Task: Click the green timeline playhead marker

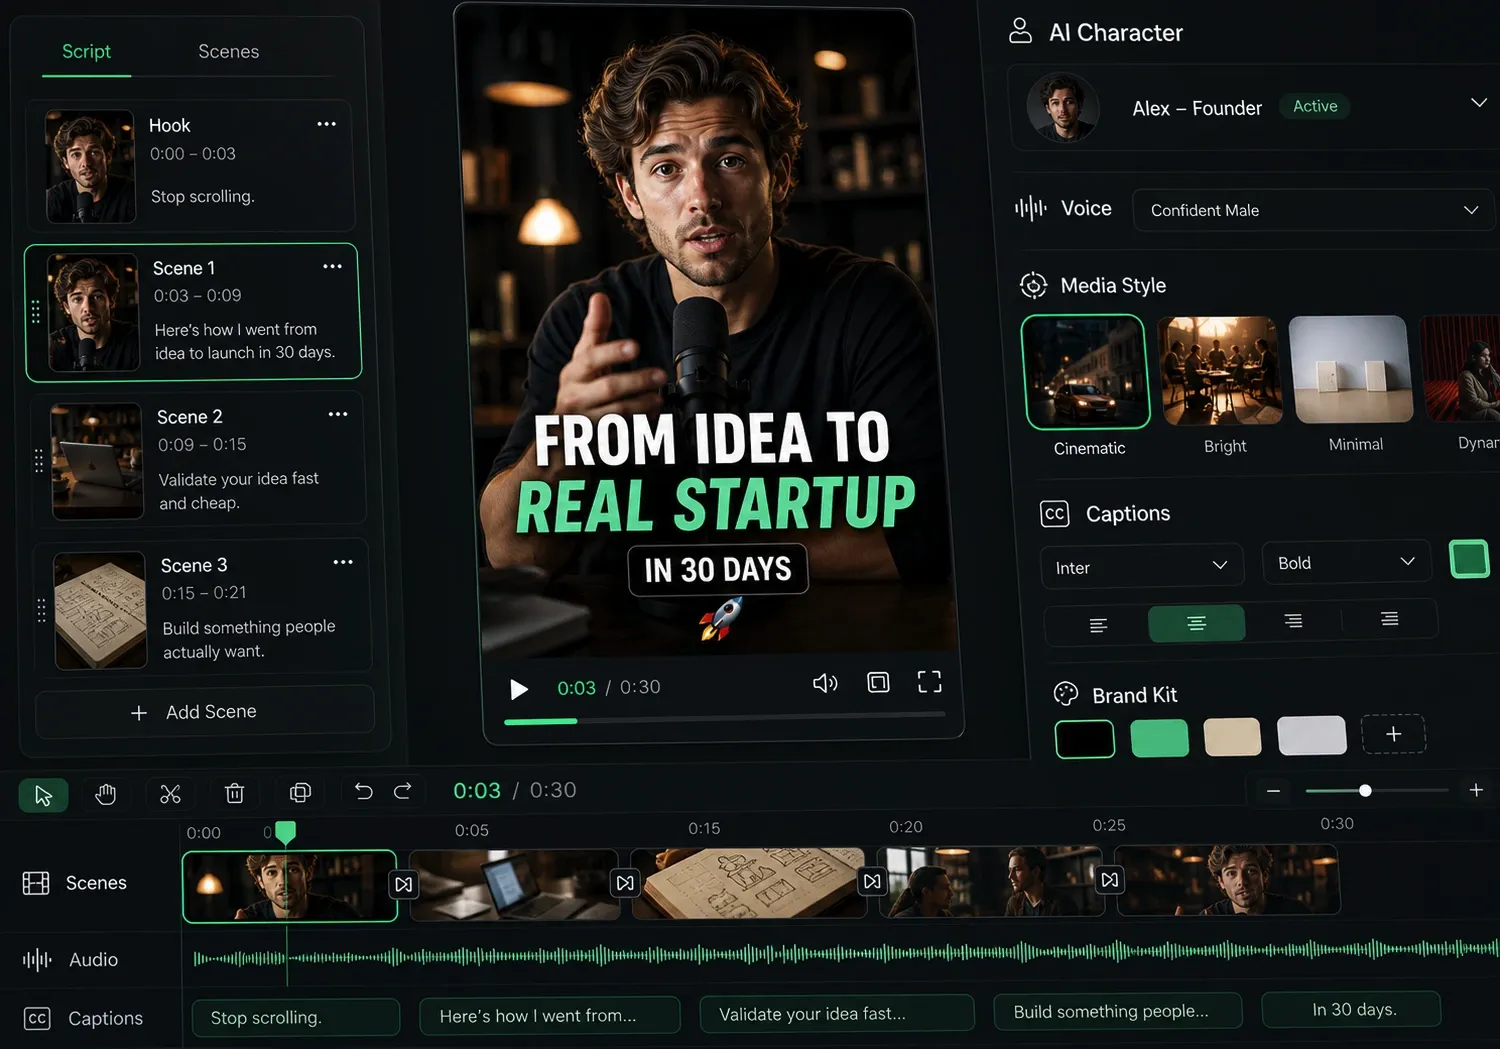Action: (x=285, y=832)
